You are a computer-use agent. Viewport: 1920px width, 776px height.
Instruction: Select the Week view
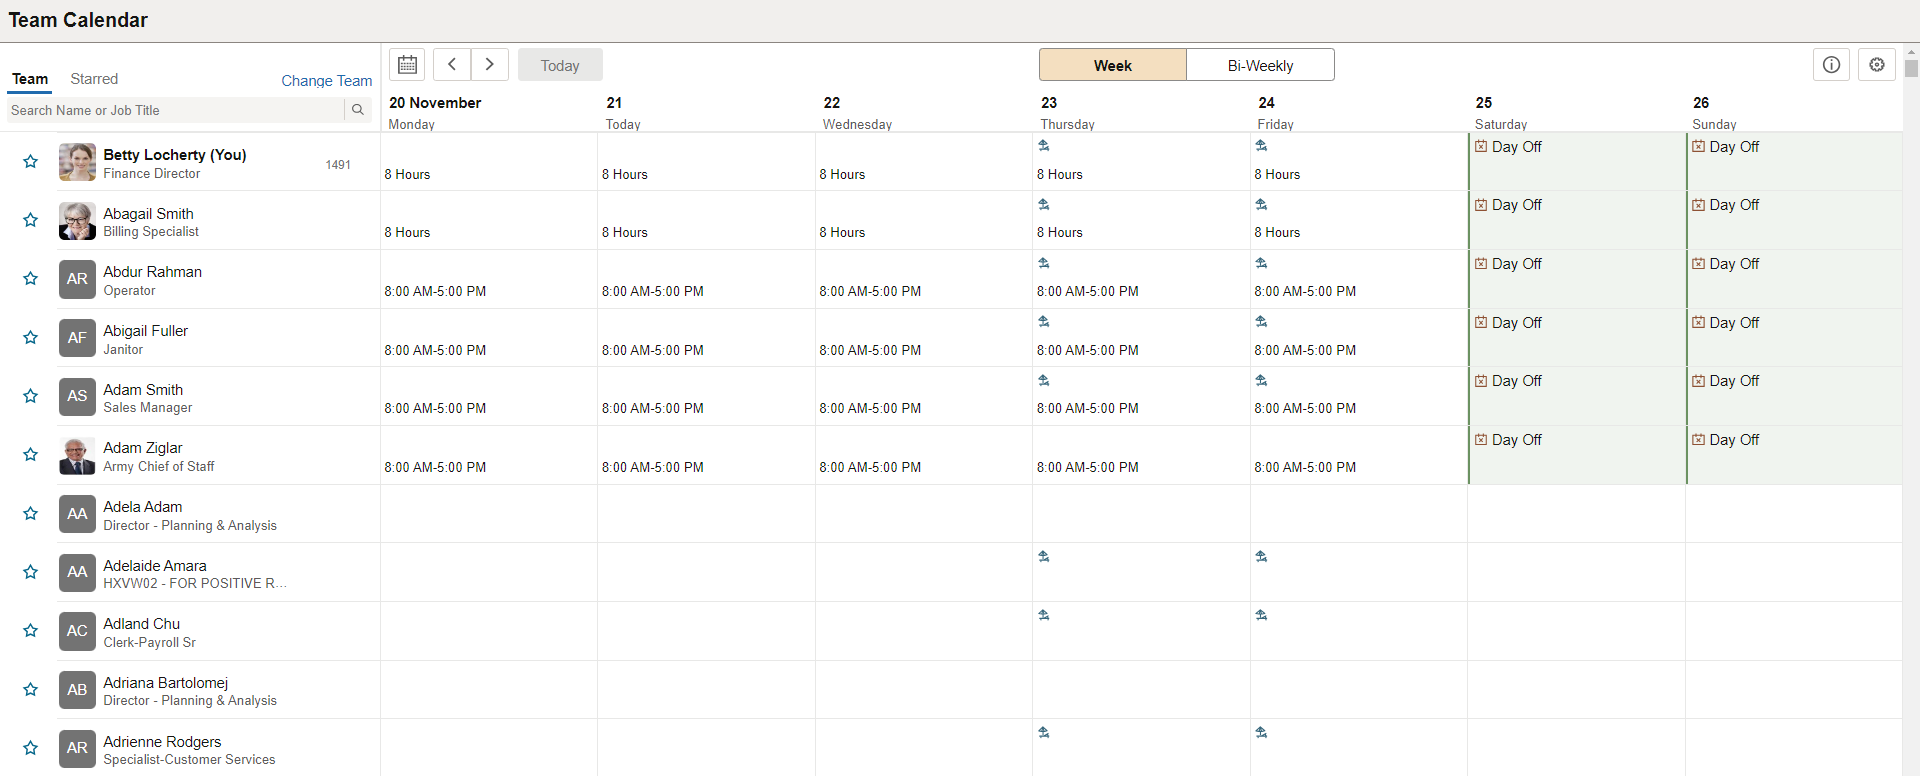1113,65
